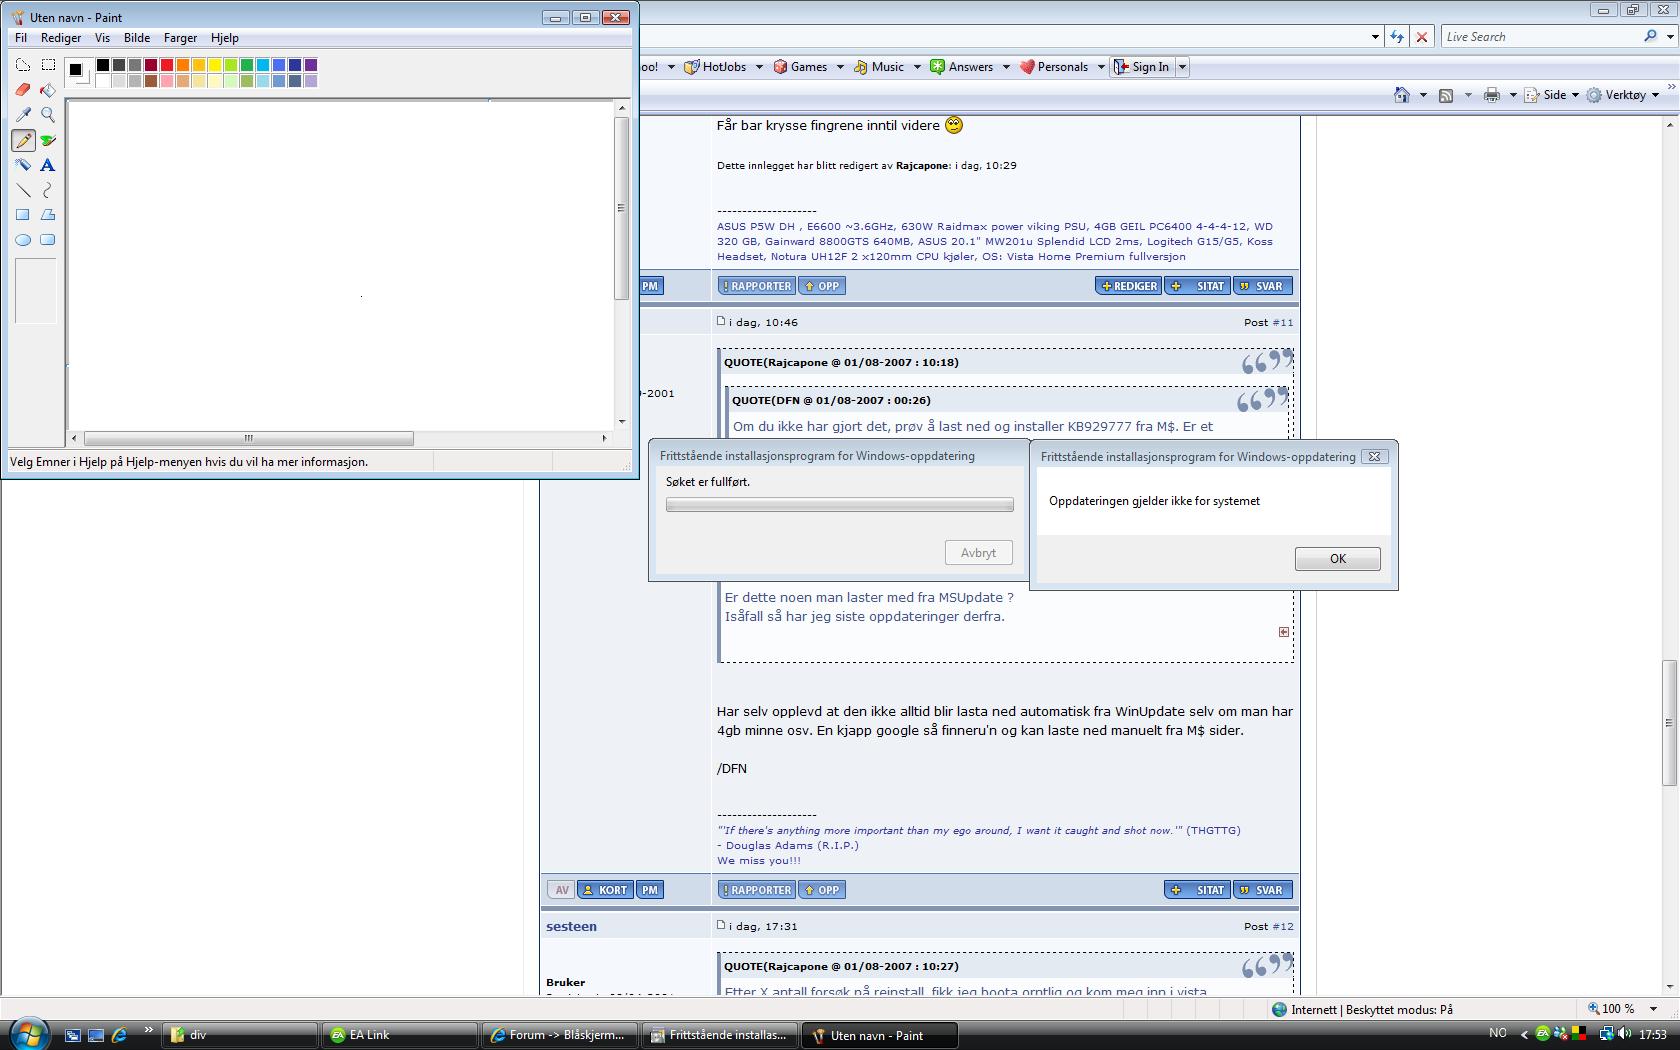Choose the Rounded rectangle tool
The image size is (1680, 1050).
point(48,240)
